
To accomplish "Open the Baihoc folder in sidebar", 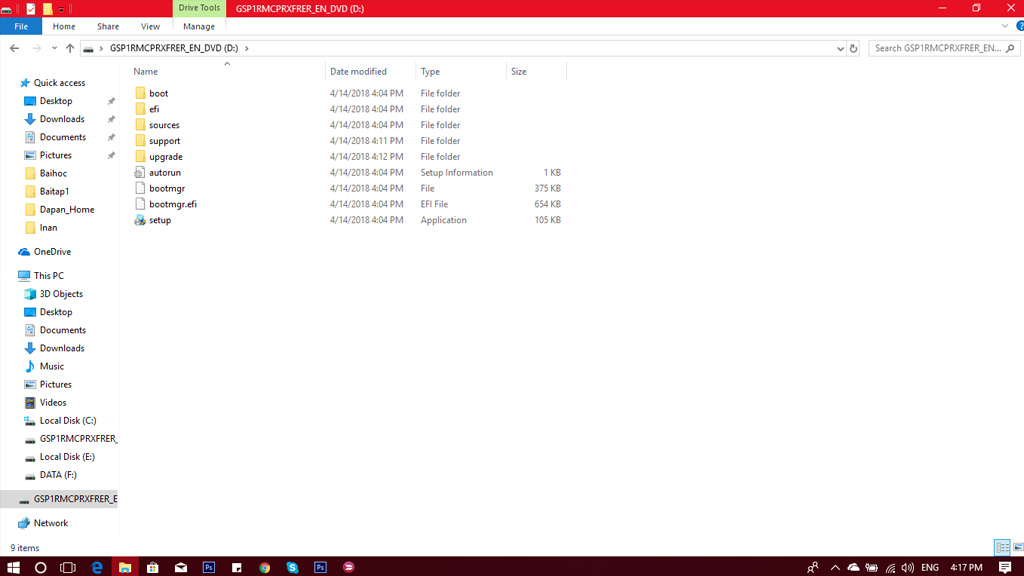I will (x=54, y=174).
